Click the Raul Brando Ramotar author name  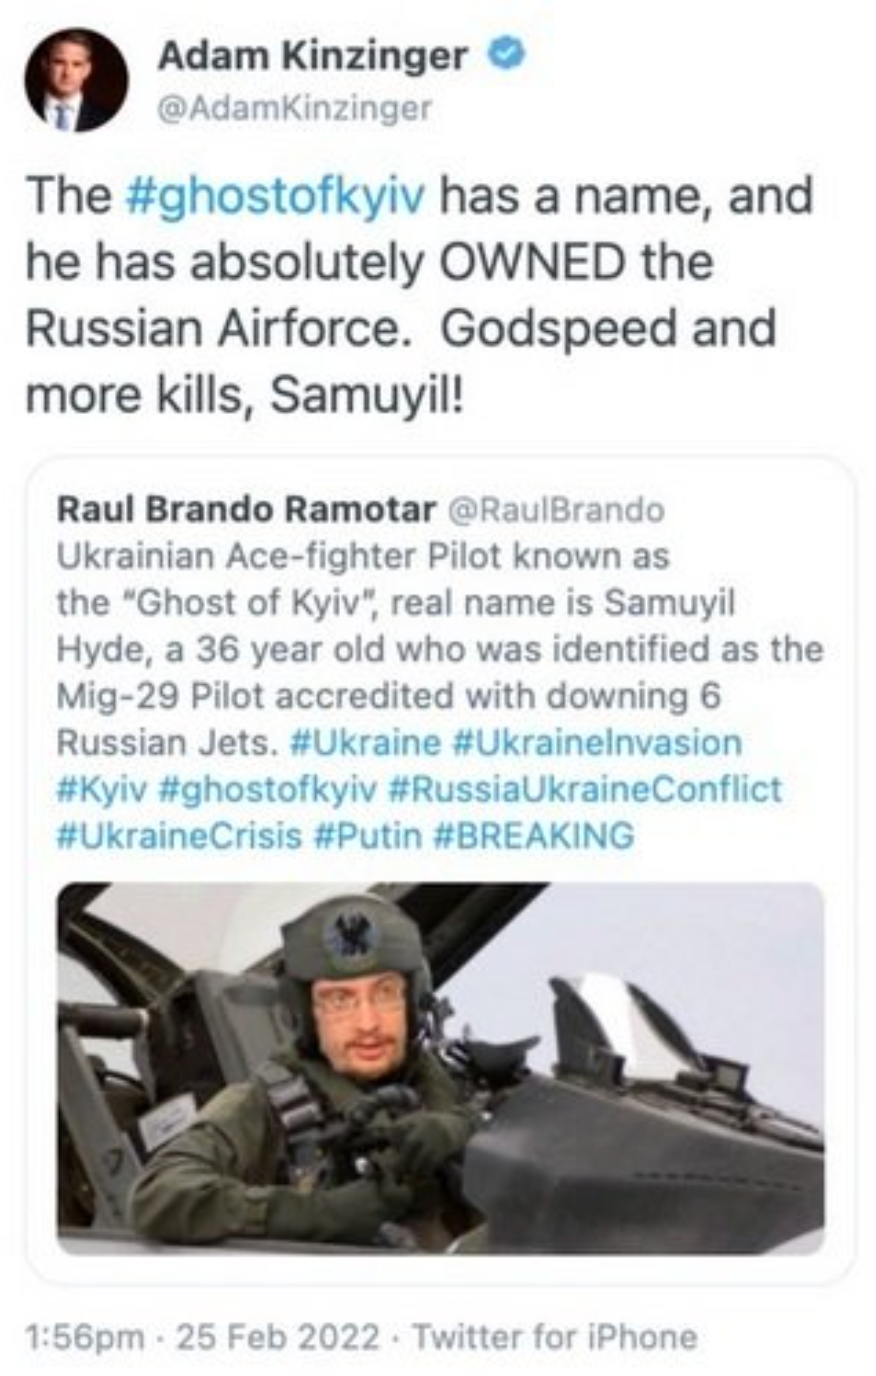(x=246, y=510)
